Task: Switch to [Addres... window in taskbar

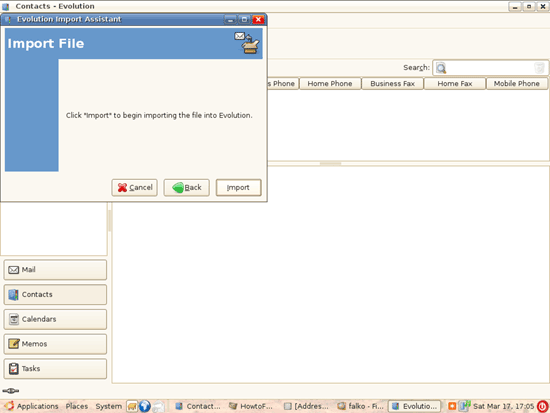Action: point(306,406)
